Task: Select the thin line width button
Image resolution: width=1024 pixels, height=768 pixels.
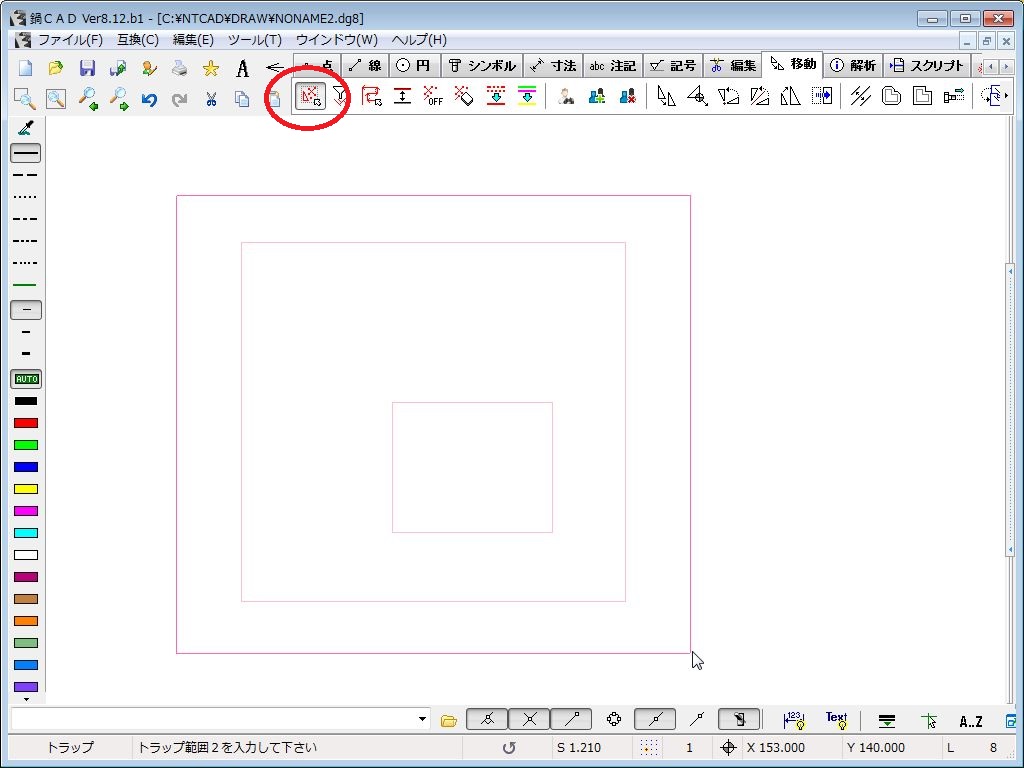Action: click(x=26, y=310)
